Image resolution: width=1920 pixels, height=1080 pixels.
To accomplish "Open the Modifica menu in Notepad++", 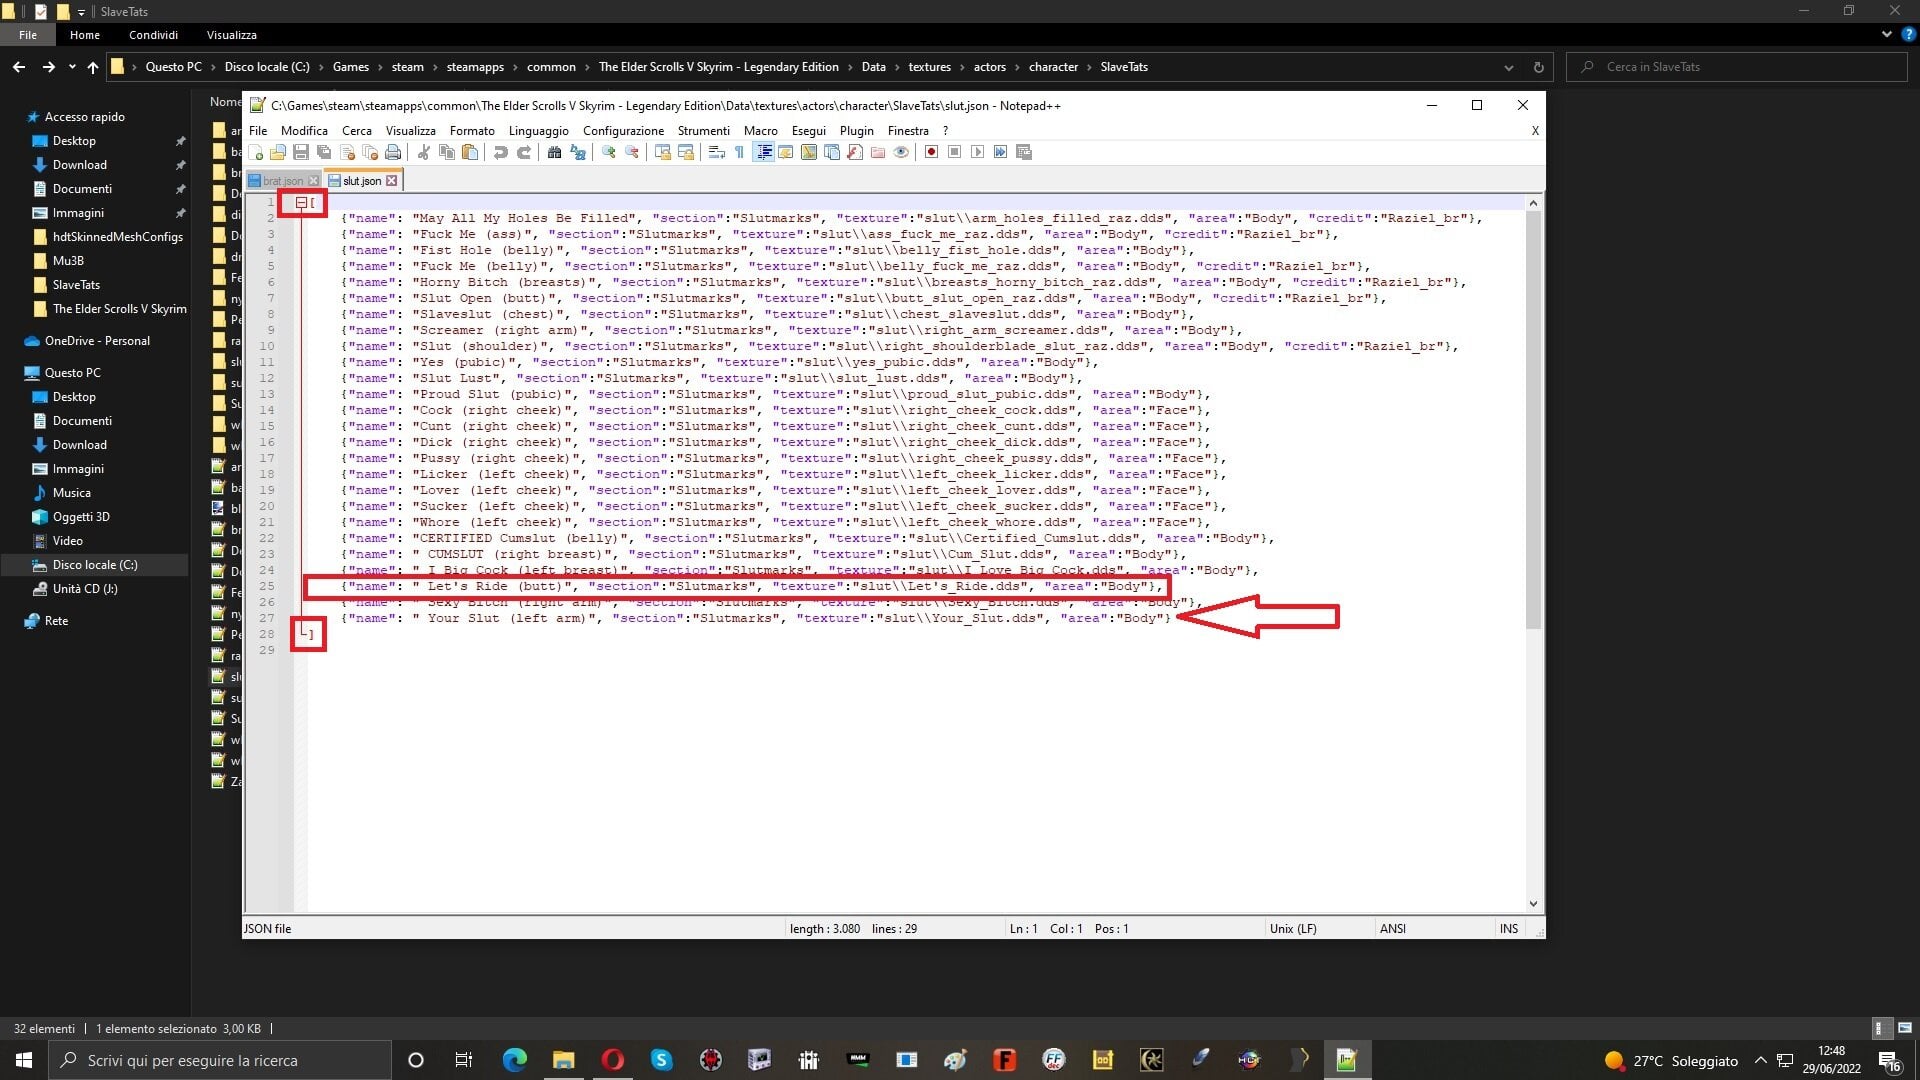I will pyautogui.click(x=304, y=131).
